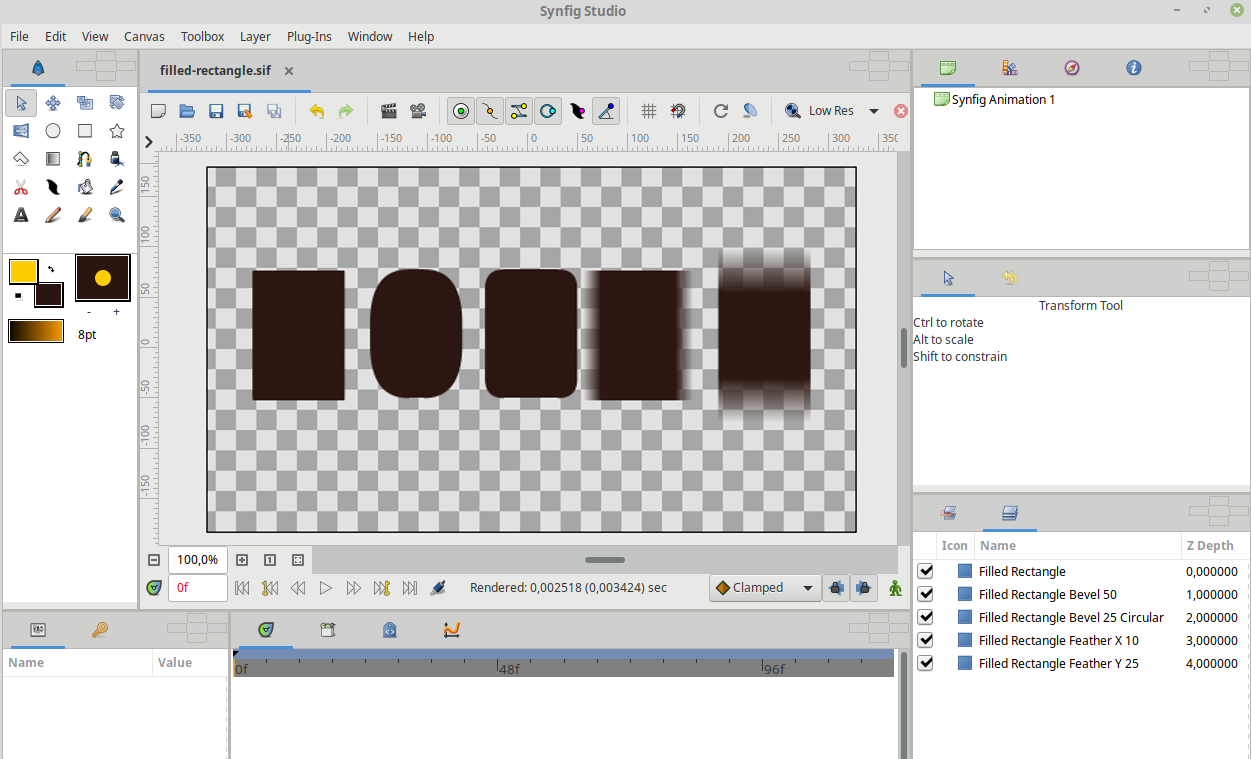Viewport: 1251px width, 759px height.
Task: Toggle the animation mode icon
Action: click(895, 588)
